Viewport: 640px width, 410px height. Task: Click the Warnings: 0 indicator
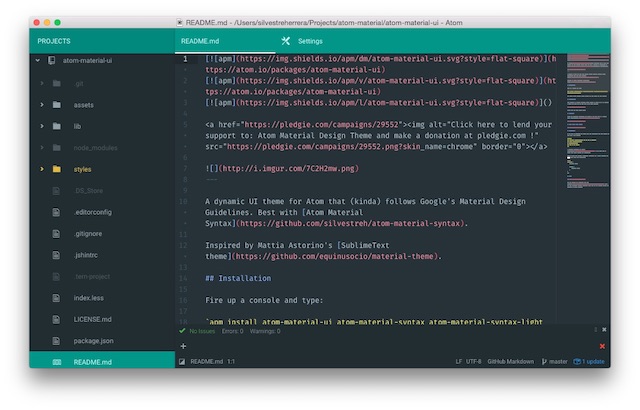pyautogui.click(x=265, y=331)
